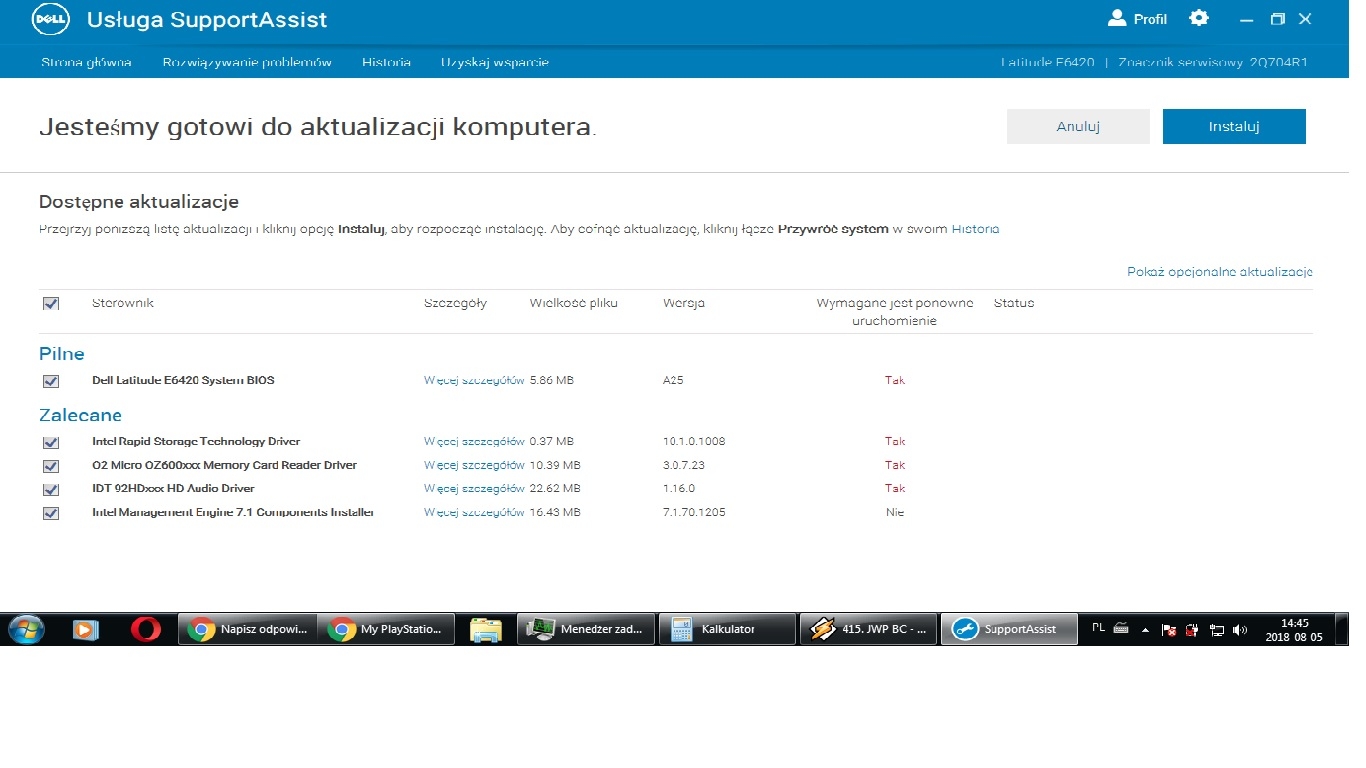Click the Zalecane section heading

pos(80,415)
